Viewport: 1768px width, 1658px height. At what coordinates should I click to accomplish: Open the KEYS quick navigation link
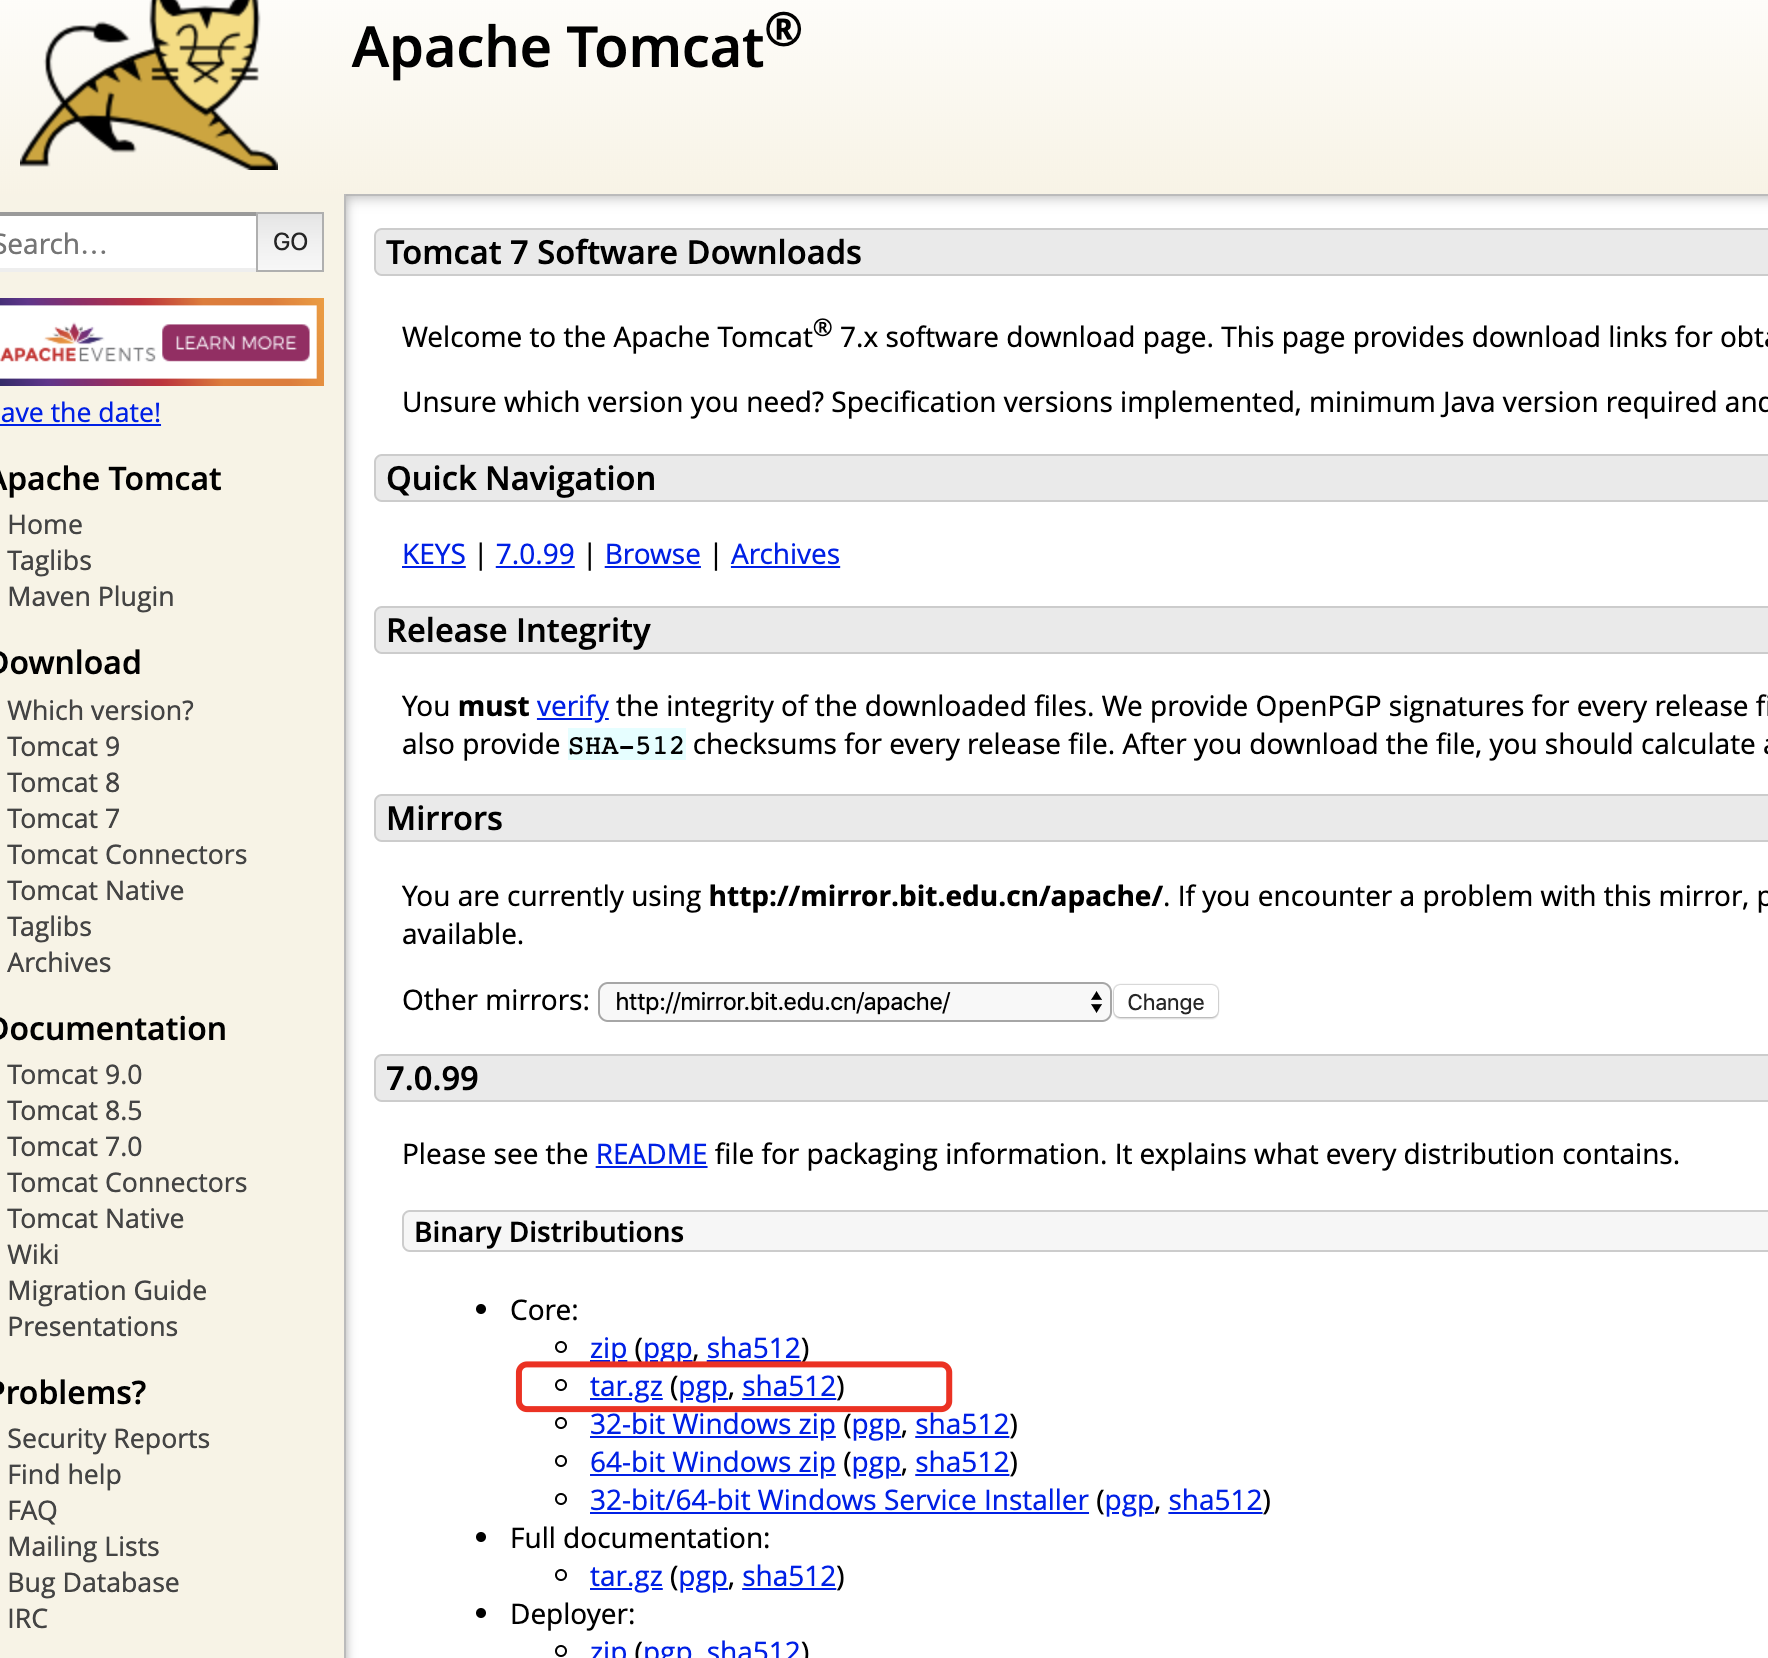pyautogui.click(x=434, y=554)
